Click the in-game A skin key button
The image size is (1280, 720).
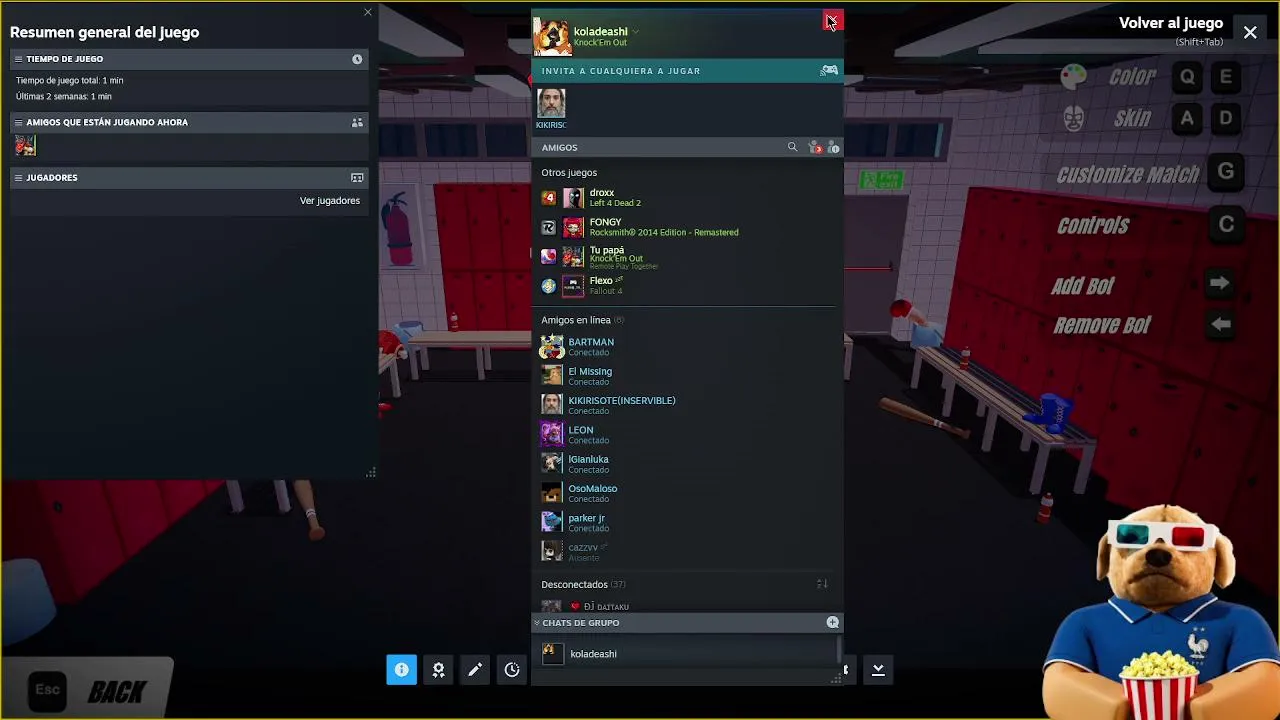tap(1187, 119)
